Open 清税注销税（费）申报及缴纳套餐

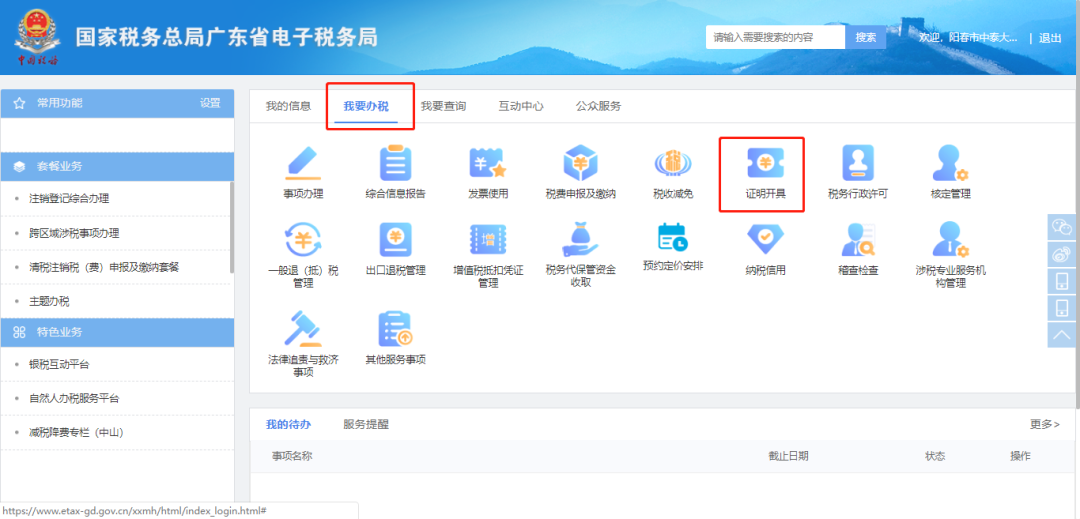[104, 267]
